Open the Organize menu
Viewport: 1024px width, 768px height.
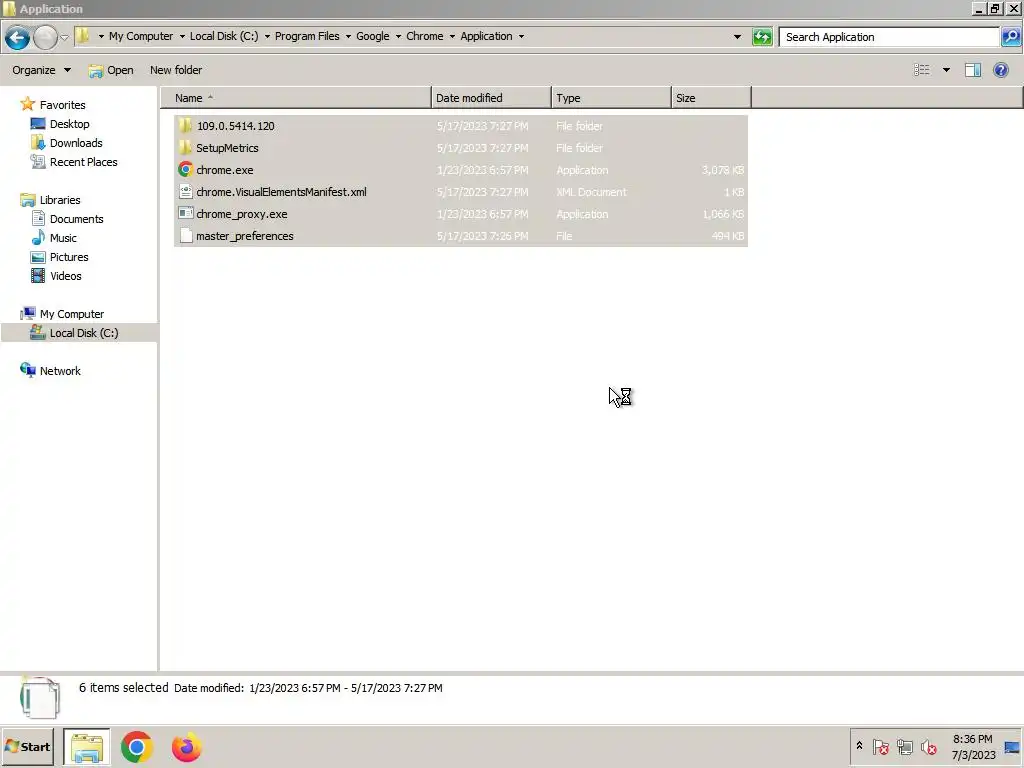click(41, 70)
